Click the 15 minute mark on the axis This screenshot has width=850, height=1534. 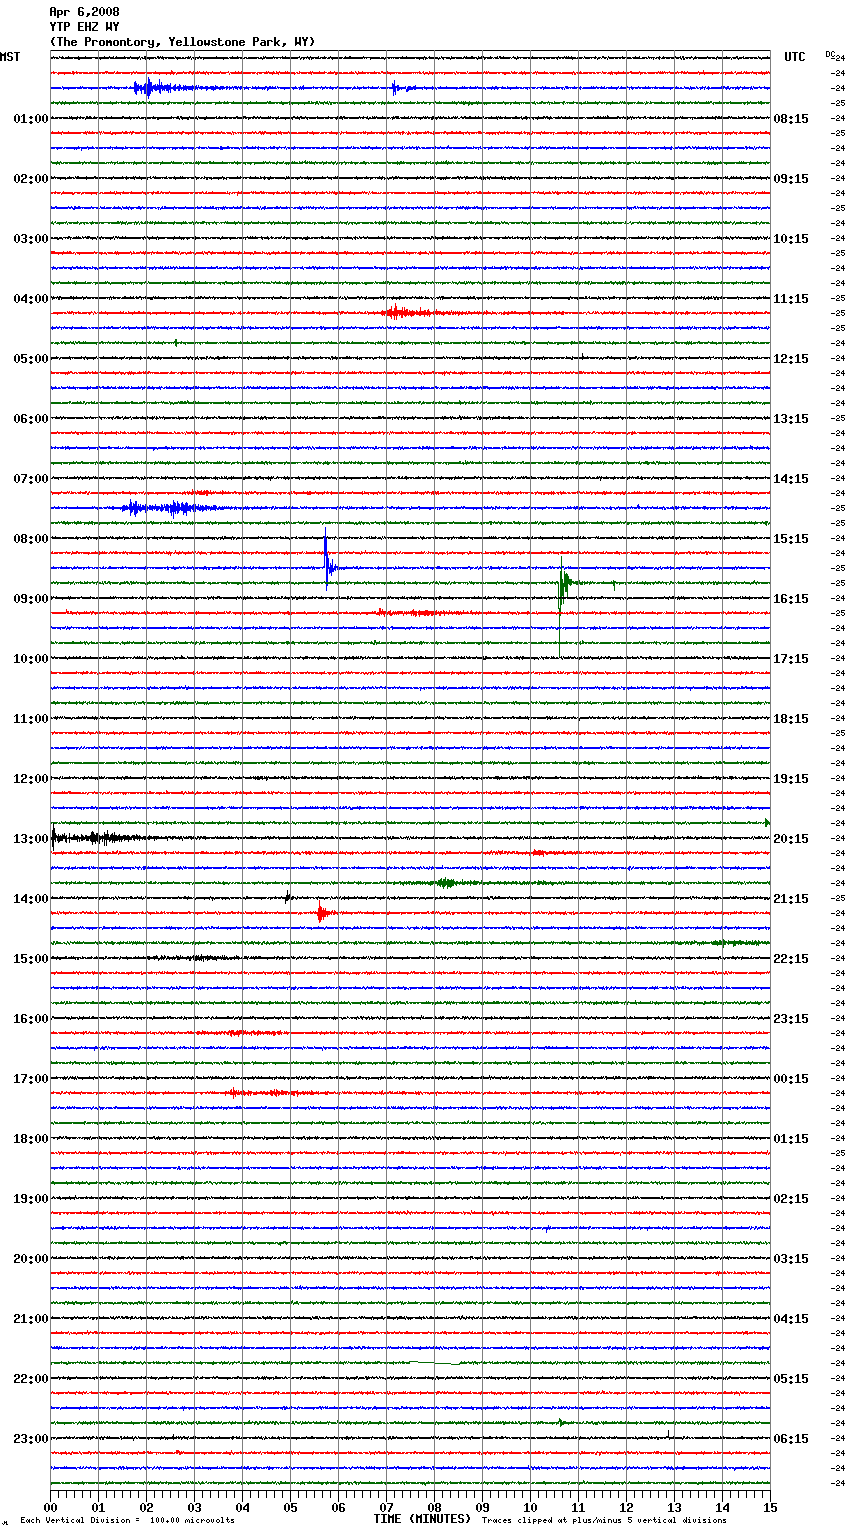[x=769, y=1507]
